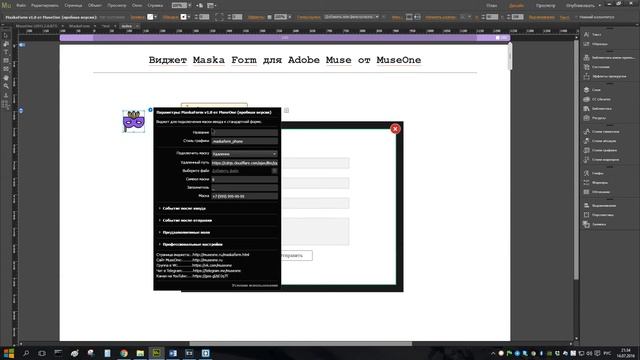Open the Редактировать menu
640x360 pixels.
(x=44, y=5)
